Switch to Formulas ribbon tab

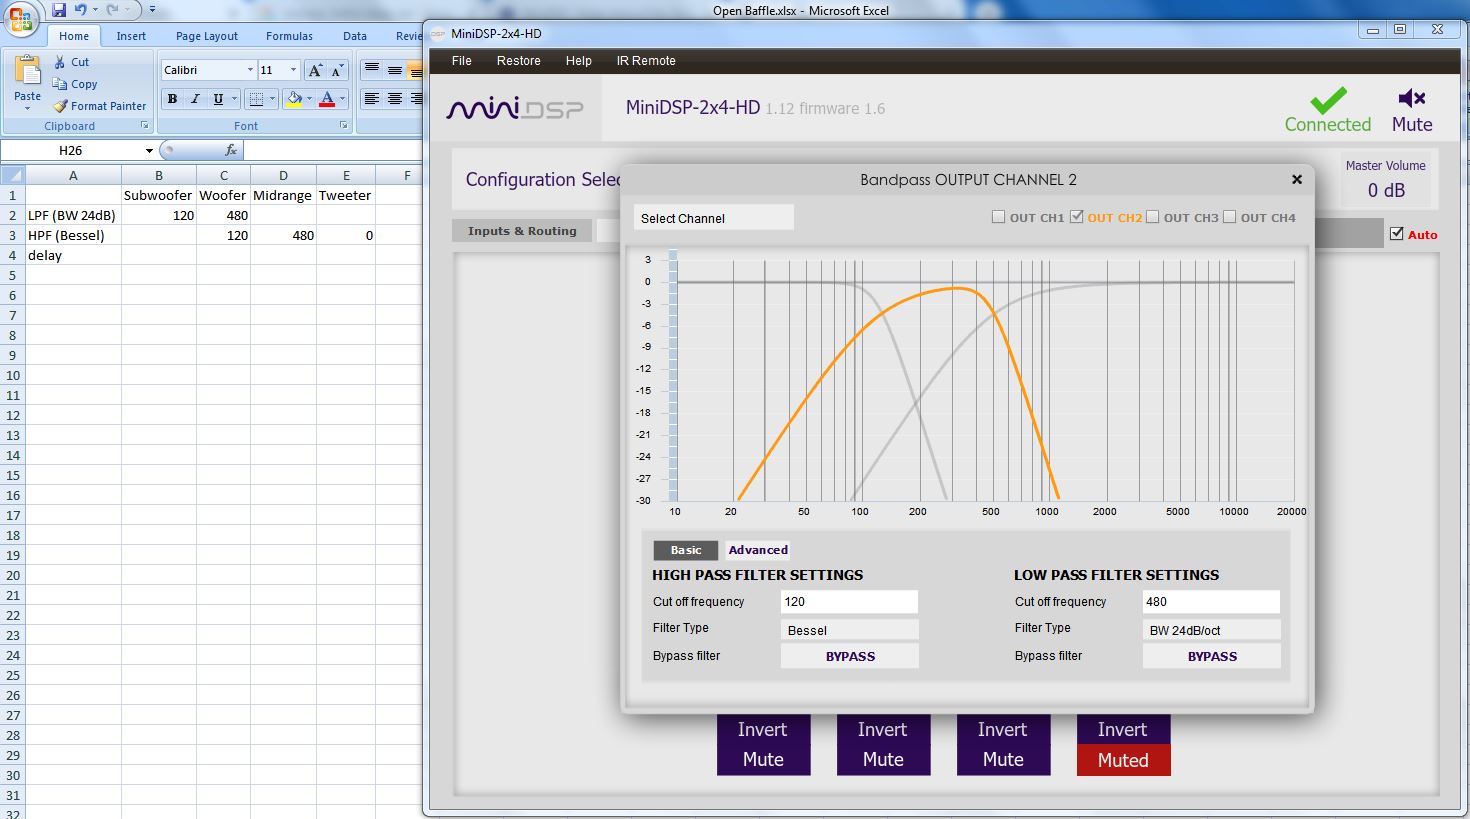(289, 36)
